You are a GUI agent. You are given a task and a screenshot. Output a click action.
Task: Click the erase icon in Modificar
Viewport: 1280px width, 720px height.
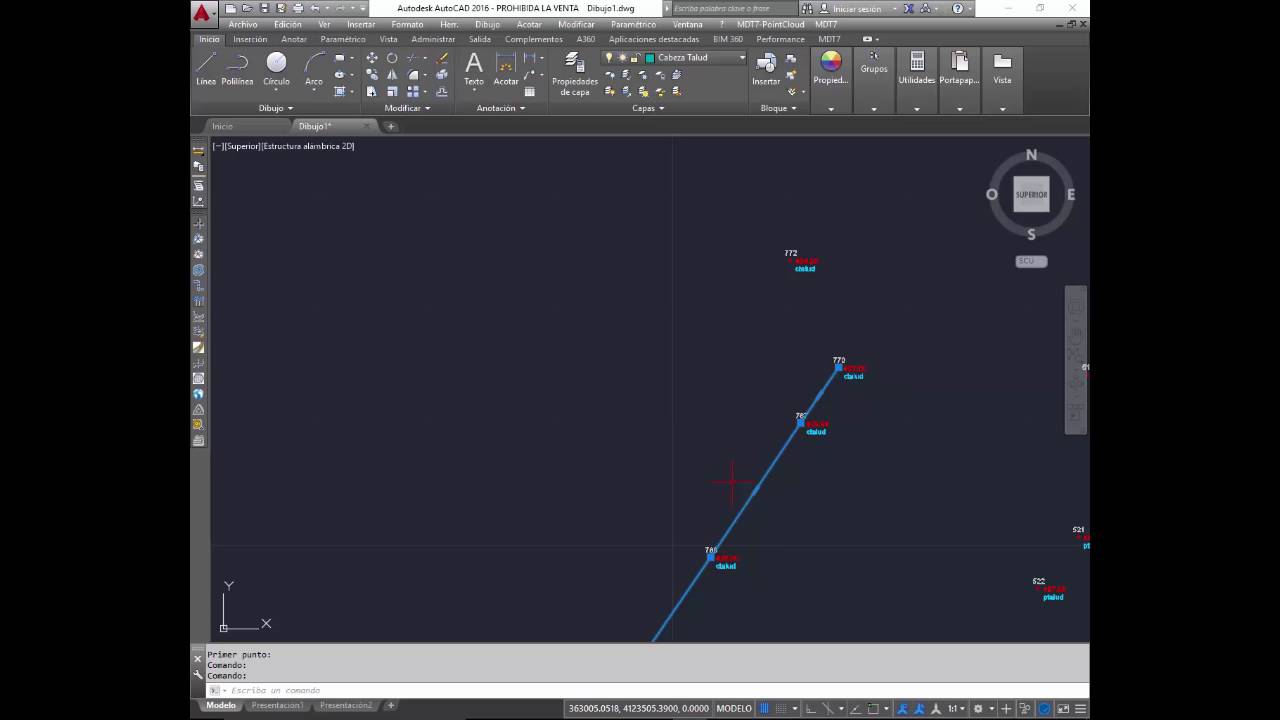click(x=442, y=58)
